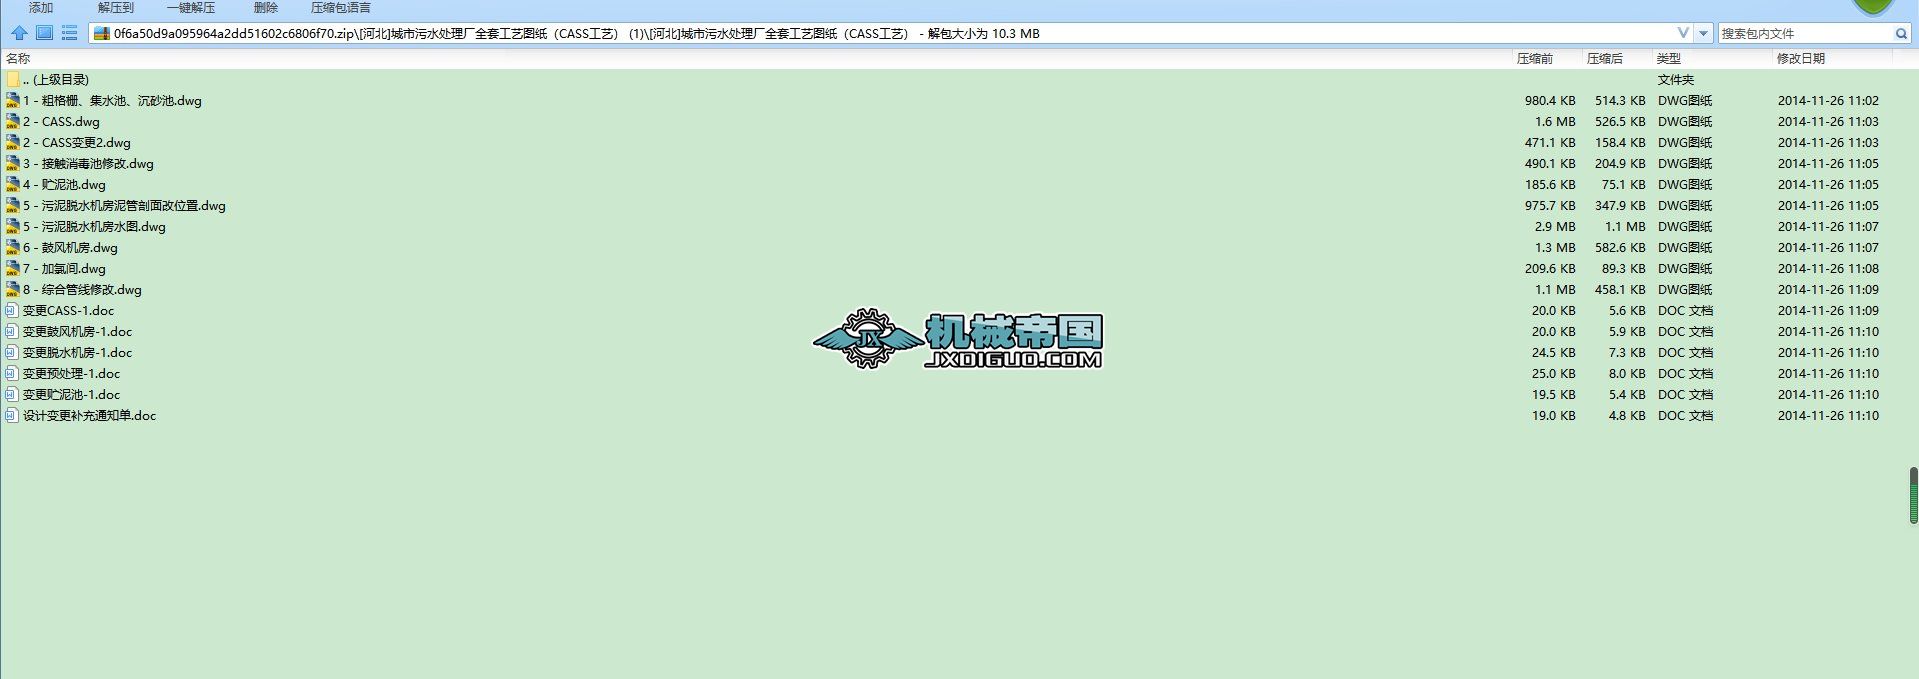Click DOC icon of 设计变更补充通知单.doc
The height and width of the screenshot is (679, 1919).
pos(12,415)
